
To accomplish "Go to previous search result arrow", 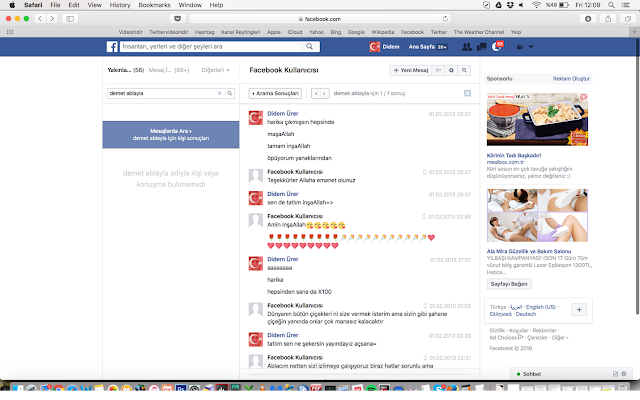I will pos(316,93).
